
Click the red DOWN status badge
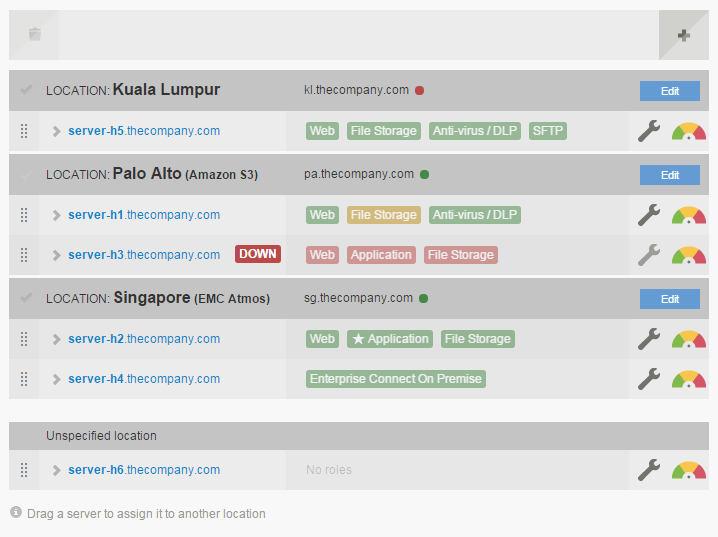pyautogui.click(x=257, y=254)
